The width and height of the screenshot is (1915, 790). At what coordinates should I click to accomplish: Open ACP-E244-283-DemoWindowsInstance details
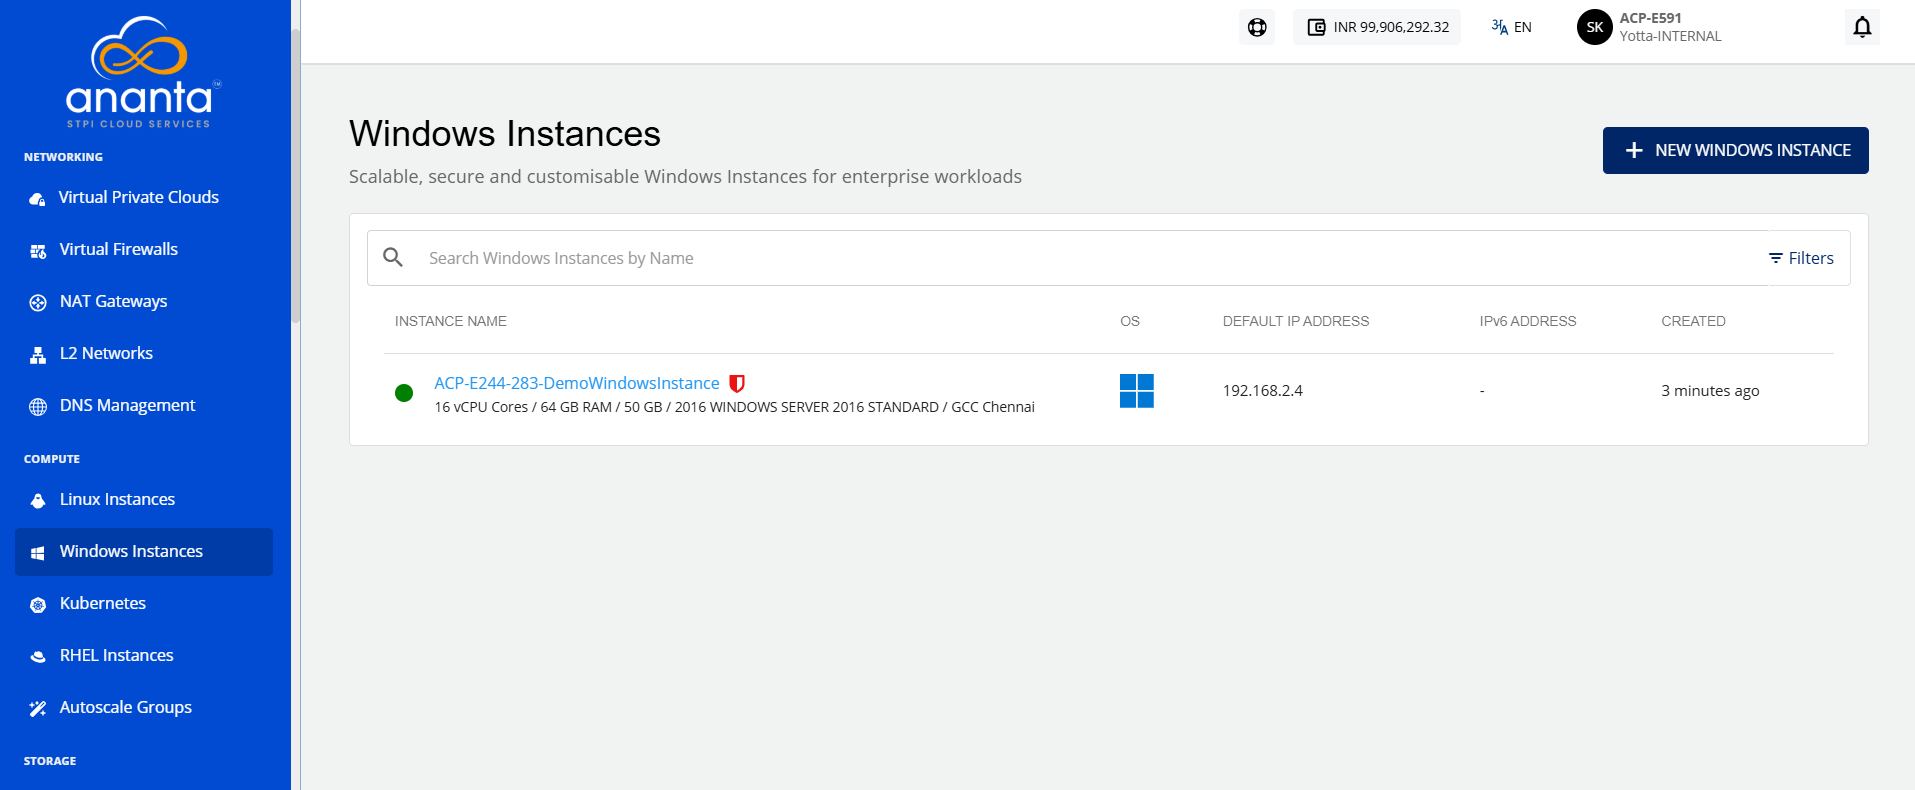(x=577, y=383)
